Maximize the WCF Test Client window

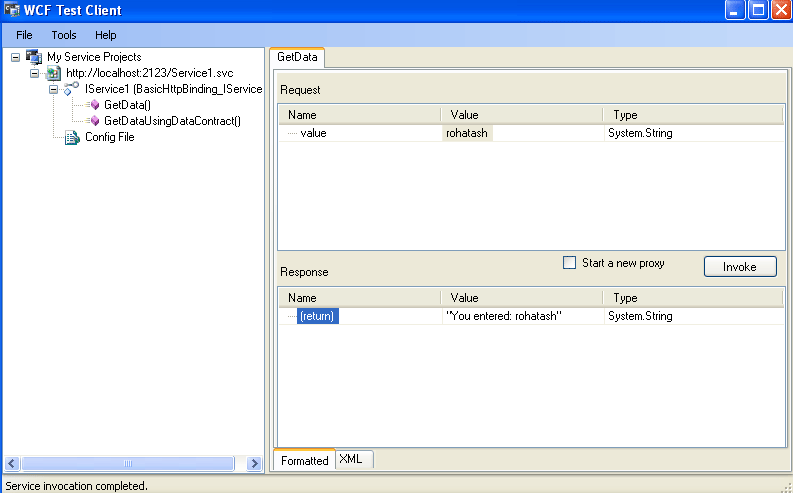click(x=759, y=10)
